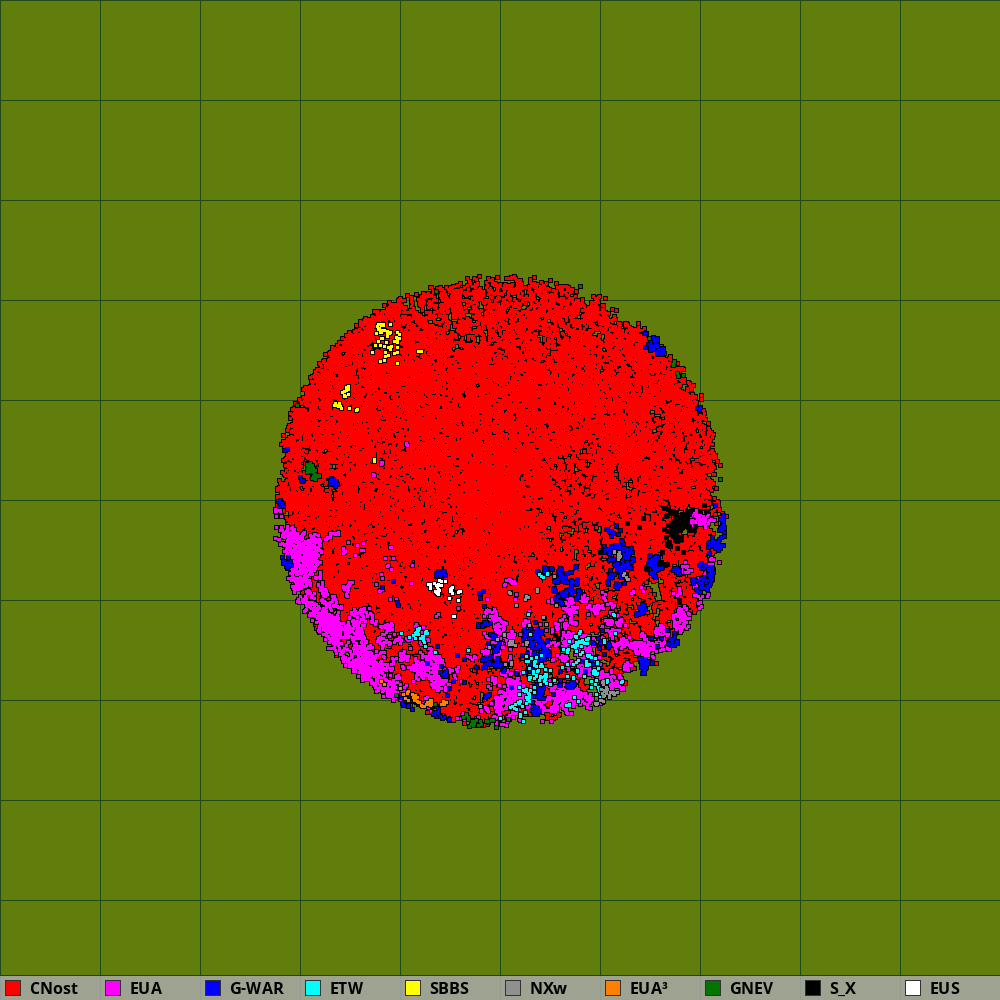1000x1000 pixels.
Task: Select the EUA³ legend label
Action: 649,988
